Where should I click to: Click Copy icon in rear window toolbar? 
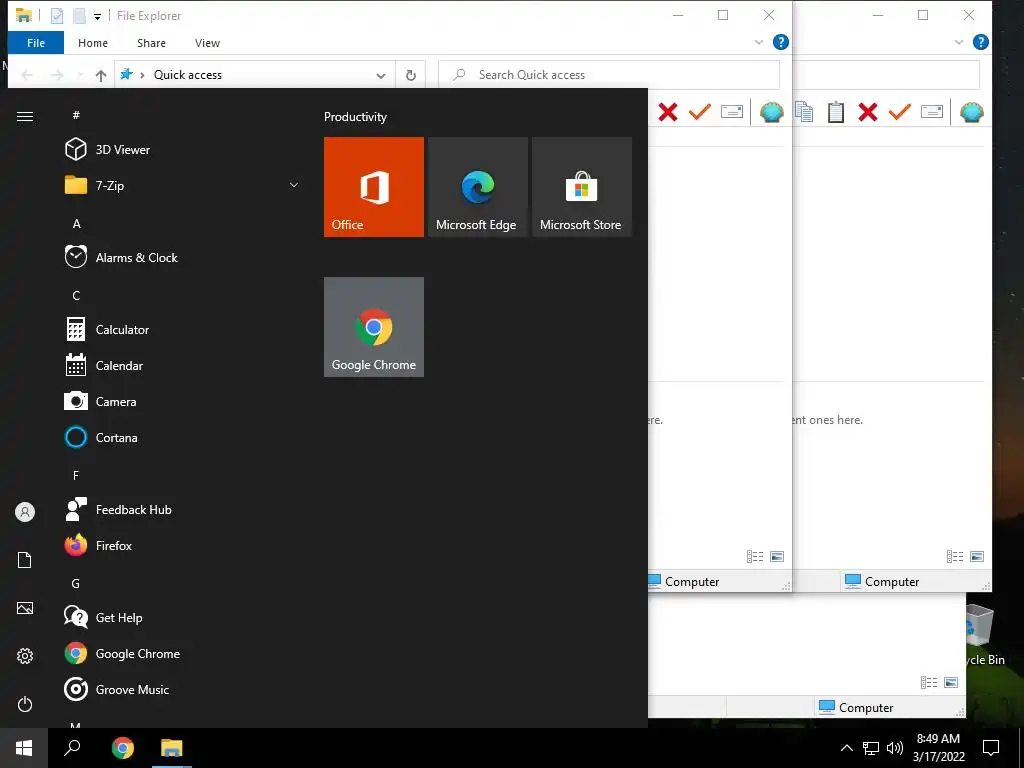tap(805, 112)
